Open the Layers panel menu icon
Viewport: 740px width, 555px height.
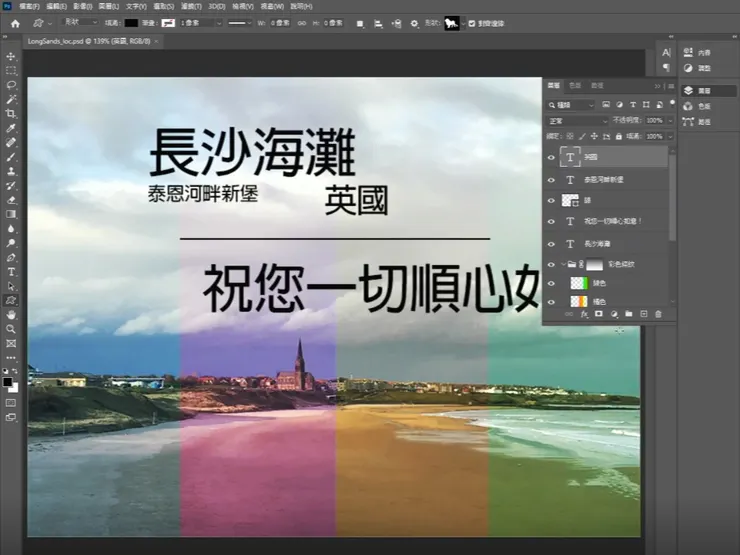click(x=671, y=86)
